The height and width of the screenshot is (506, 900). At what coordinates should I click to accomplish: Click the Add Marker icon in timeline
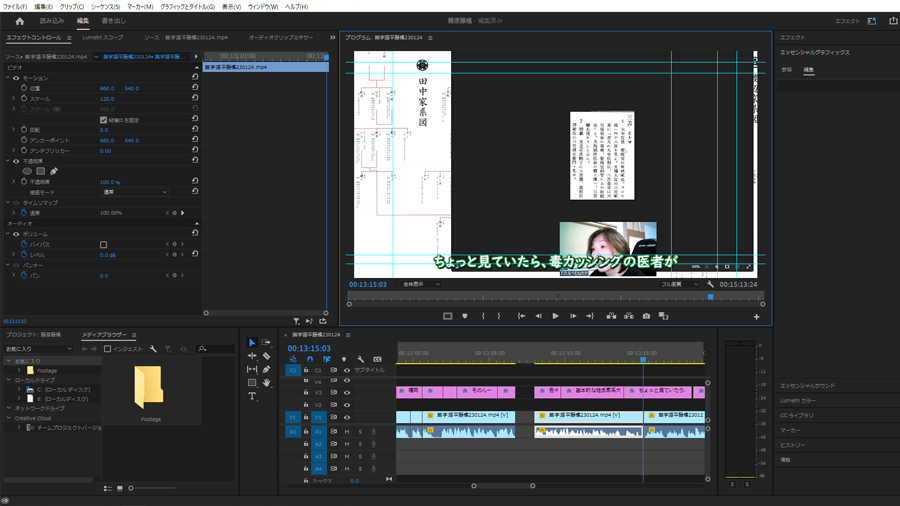344,359
